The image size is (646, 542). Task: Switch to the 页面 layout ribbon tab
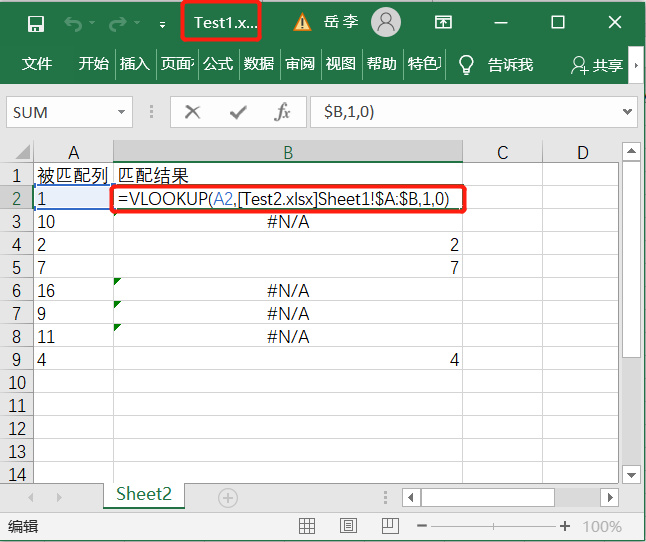point(177,64)
